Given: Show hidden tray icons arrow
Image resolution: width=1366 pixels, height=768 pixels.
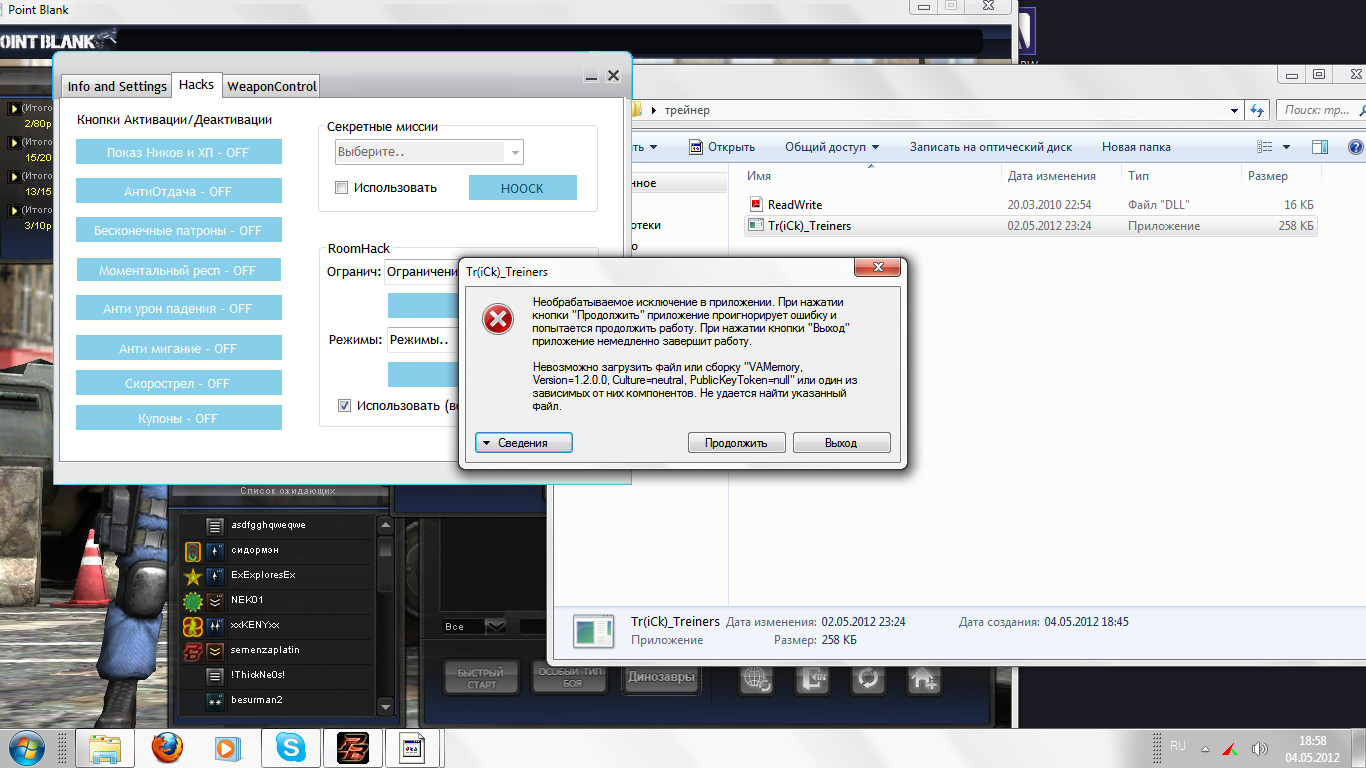Looking at the screenshot, I should coord(1205,748).
